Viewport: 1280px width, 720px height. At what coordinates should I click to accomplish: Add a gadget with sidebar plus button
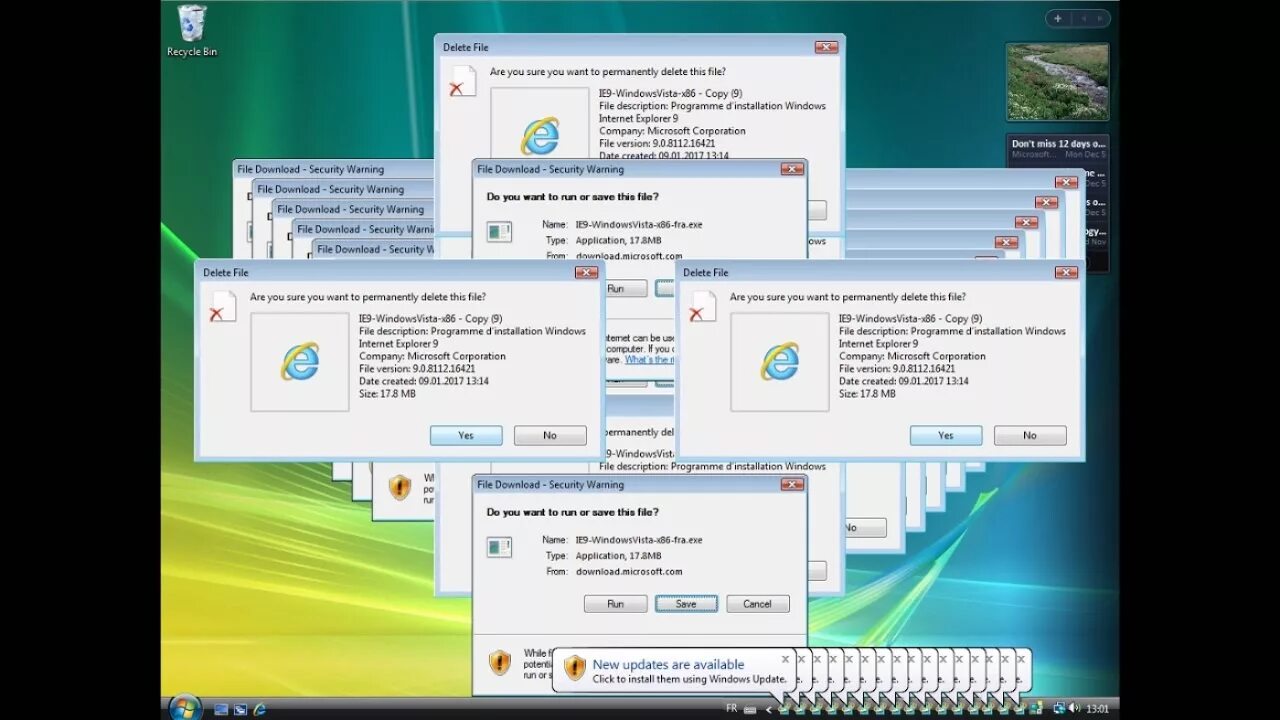(x=1057, y=18)
